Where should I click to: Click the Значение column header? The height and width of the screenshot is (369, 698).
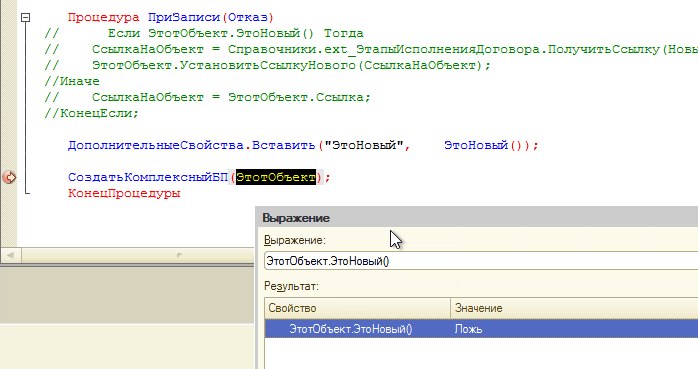[x=574, y=308]
